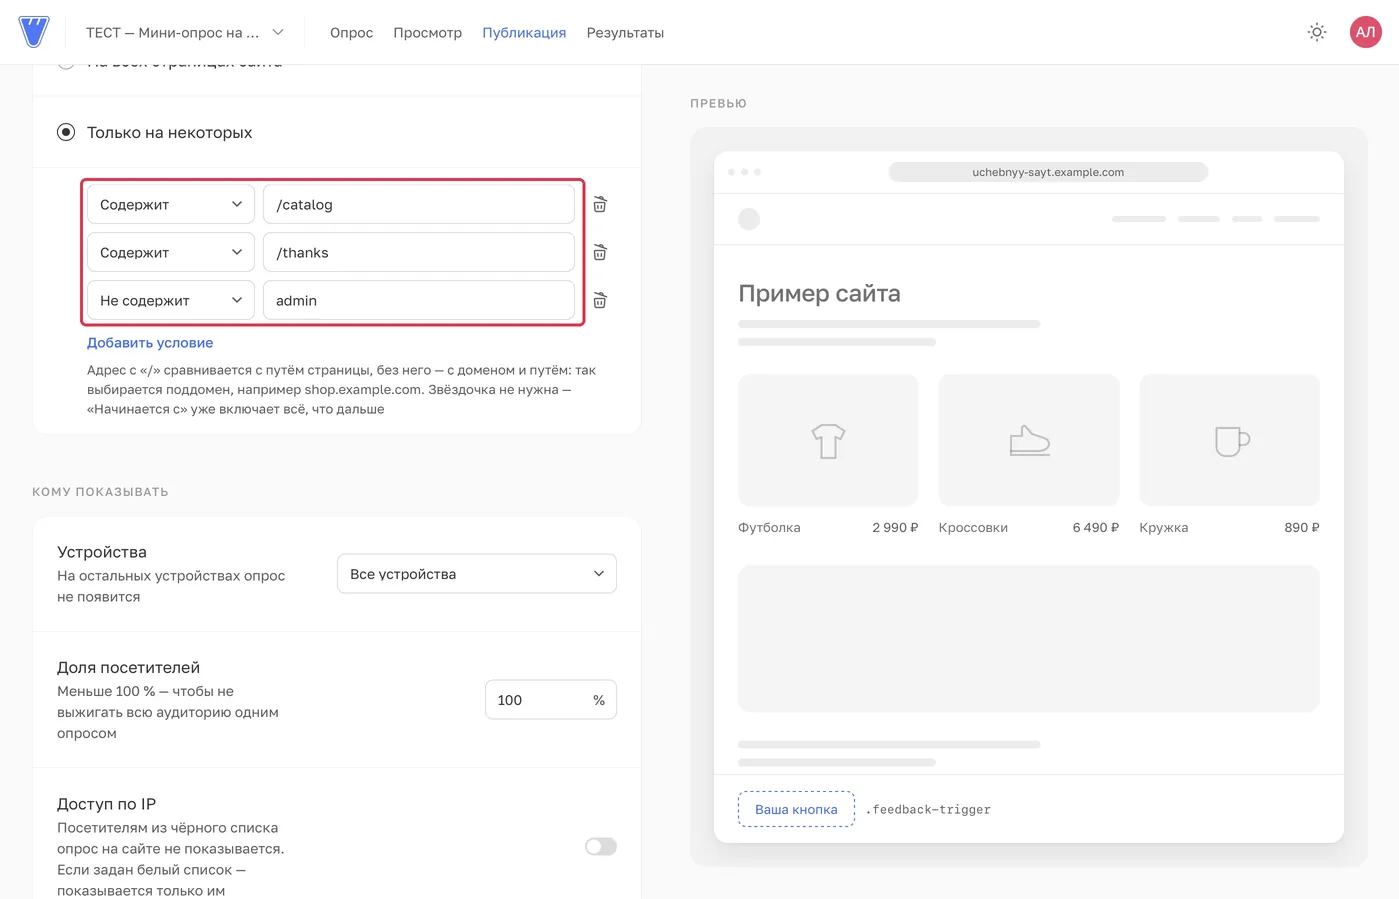Click the /catalog URL input field
1399x899 pixels.
click(x=419, y=204)
